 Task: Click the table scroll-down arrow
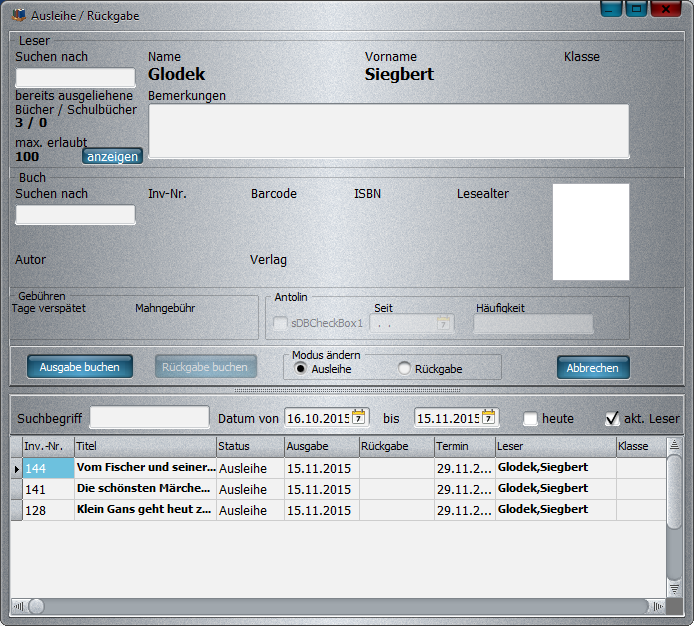674,589
